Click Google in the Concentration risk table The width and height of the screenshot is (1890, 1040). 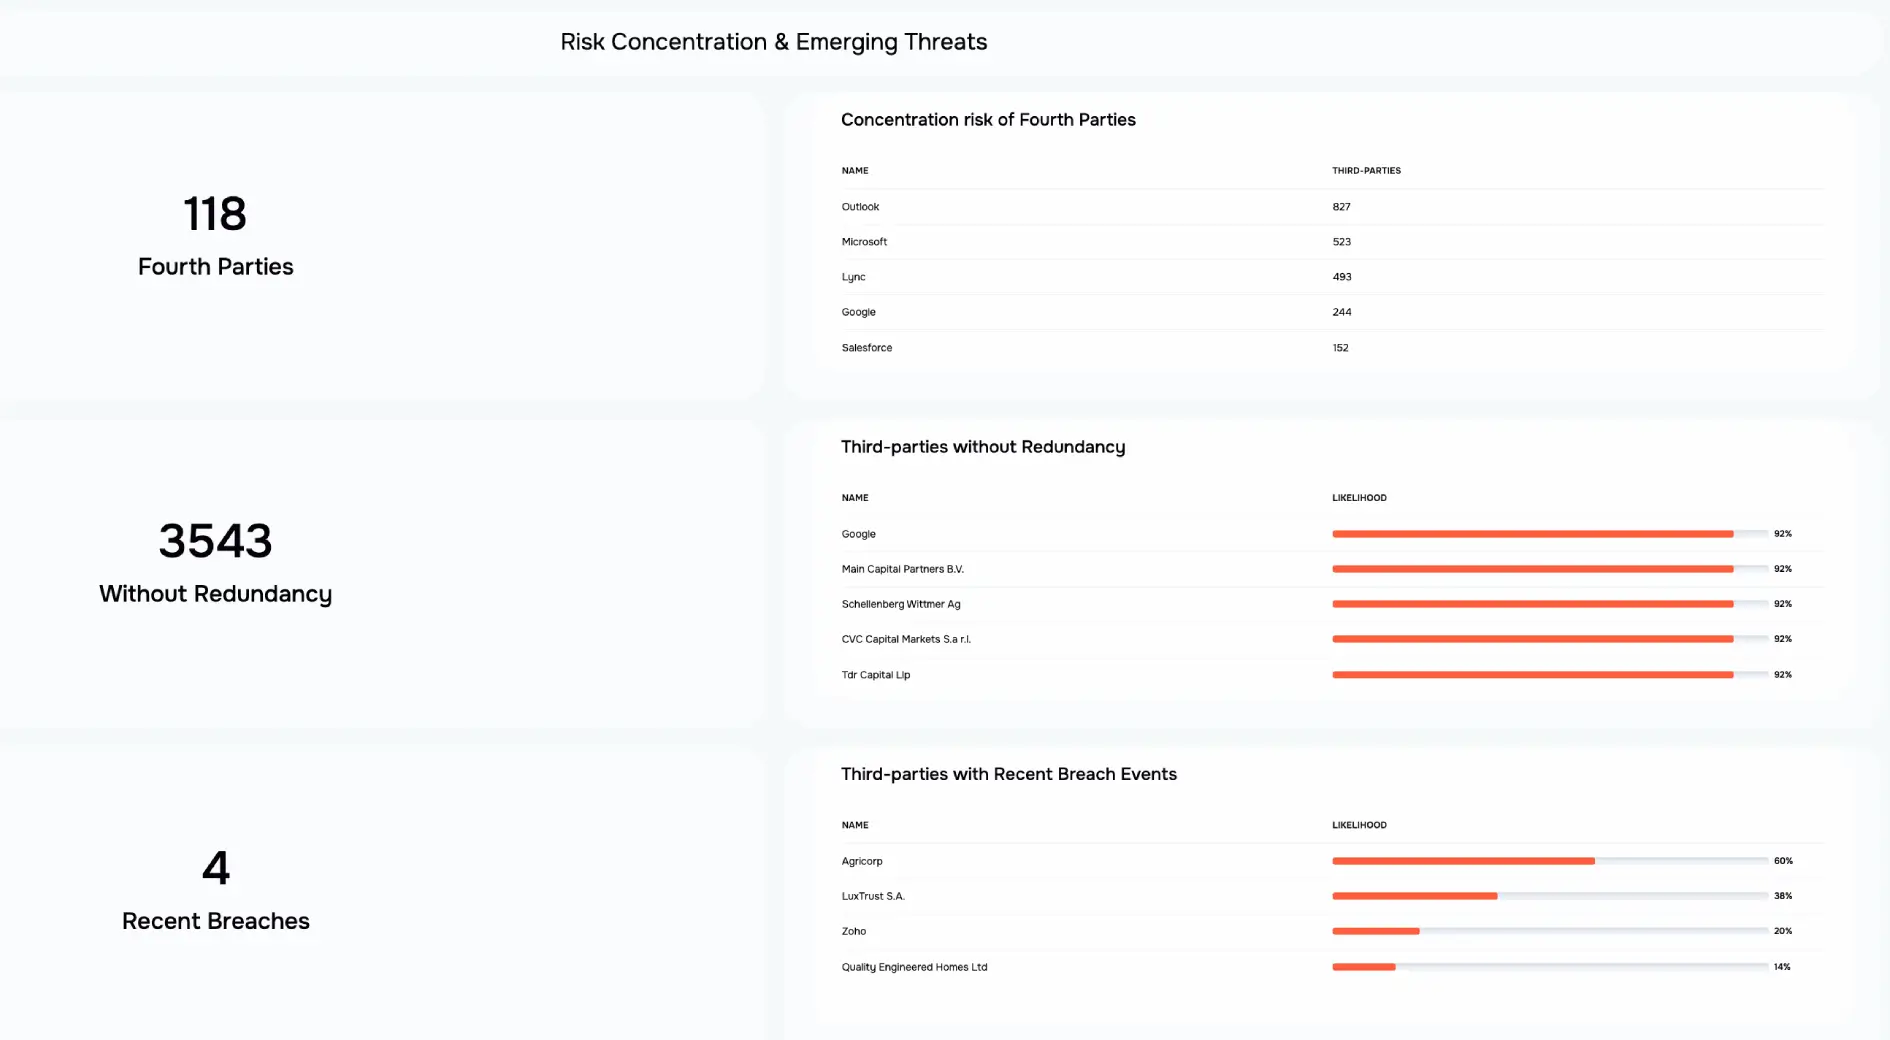click(858, 312)
